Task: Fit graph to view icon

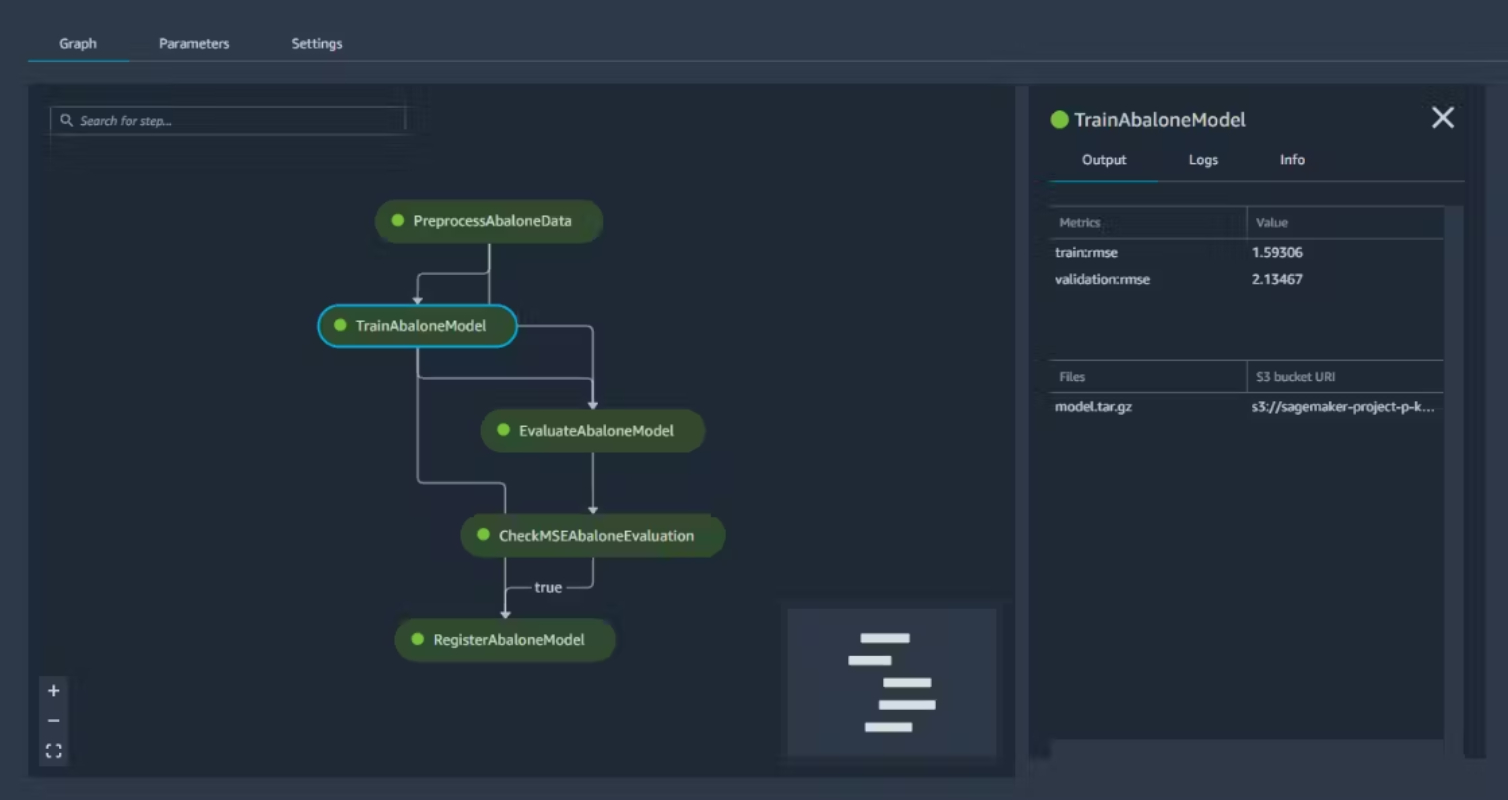Action: 54,751
